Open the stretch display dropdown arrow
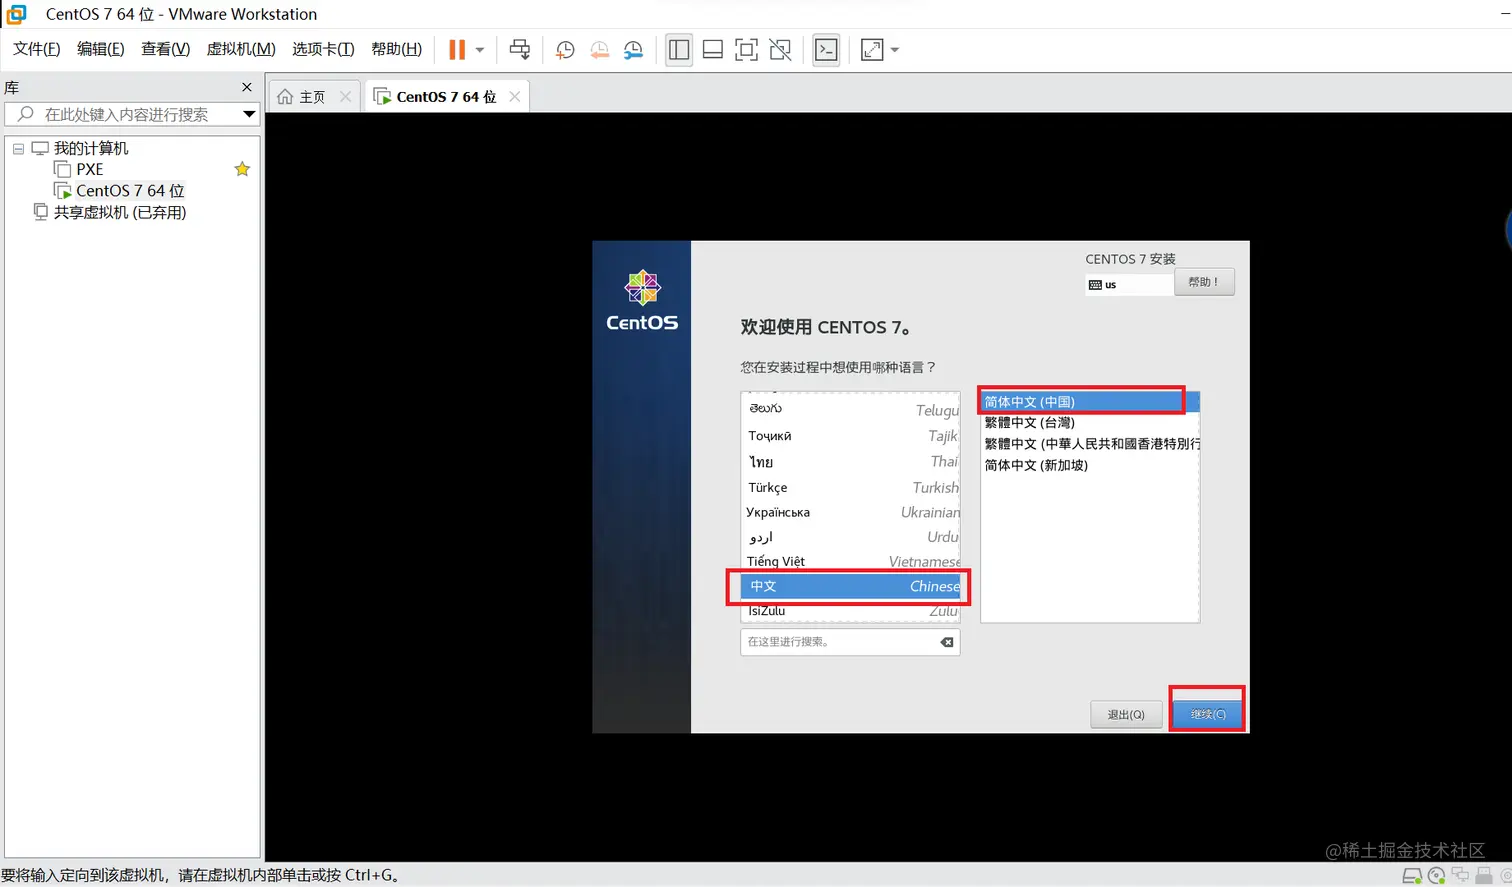The height and width of the screenshot is (887, 1512). pyautogui.click(x=895, y=50)
